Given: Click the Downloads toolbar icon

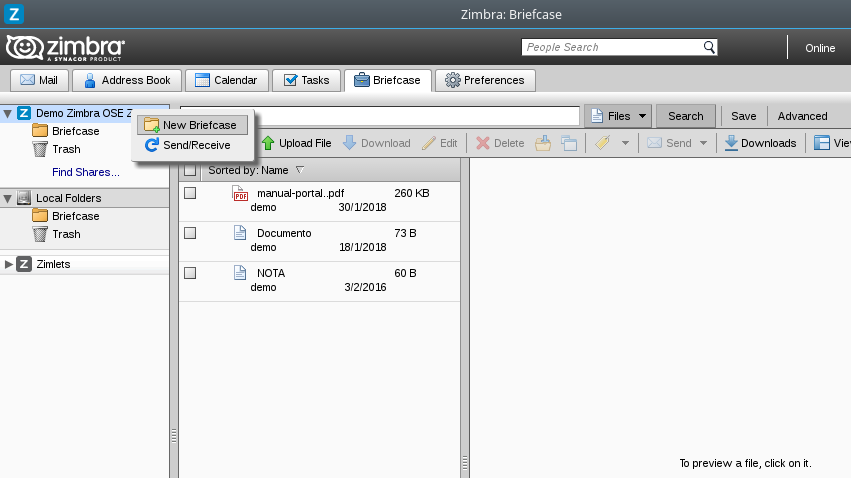Looking at the screenshot, I should [731, 143].
